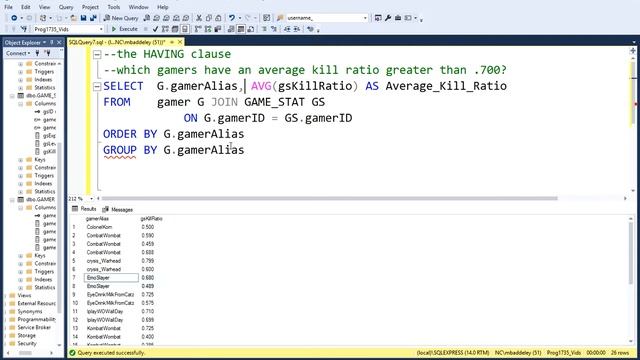Select the Views folder in Object Explorer
640x360 pixels.
24,296
